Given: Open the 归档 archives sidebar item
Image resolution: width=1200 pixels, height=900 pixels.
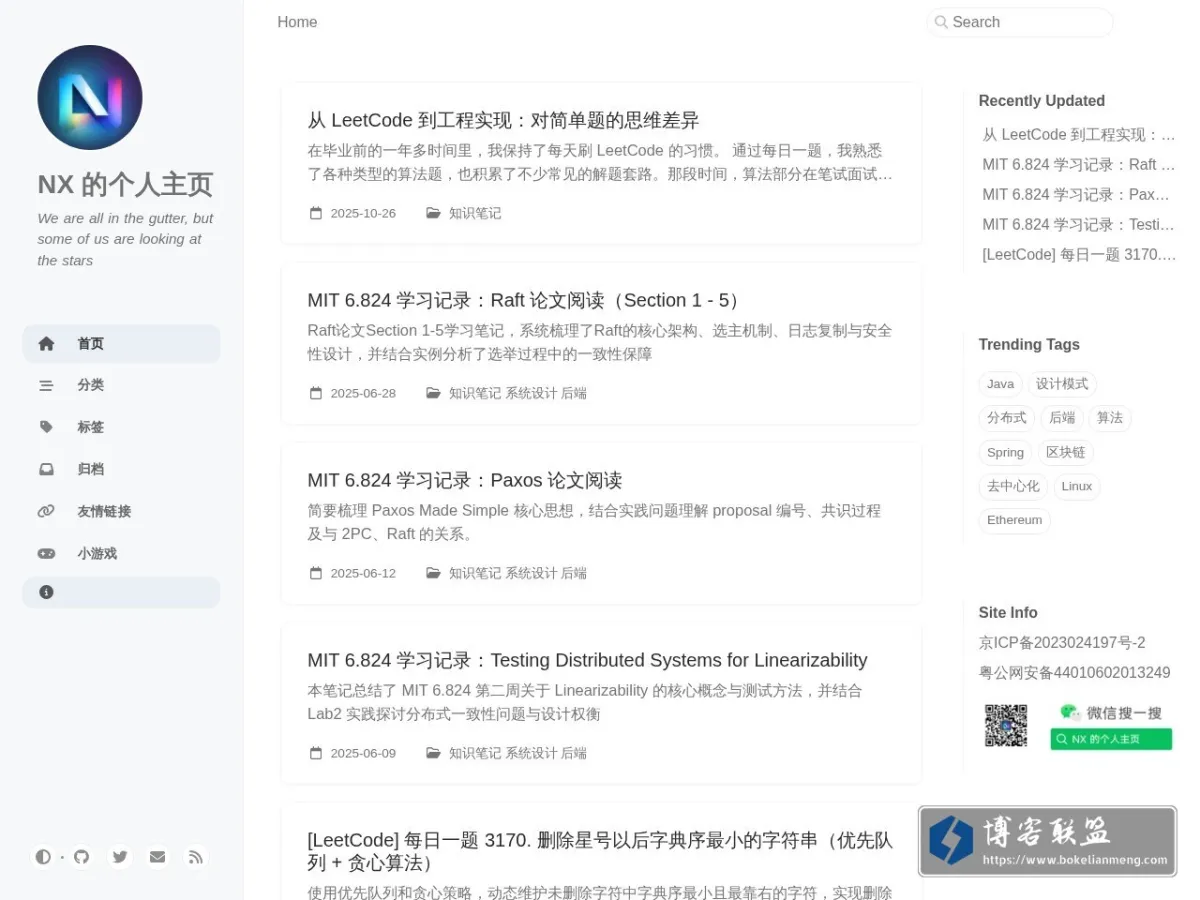Looking at the screenshot, I should point(121,470).
